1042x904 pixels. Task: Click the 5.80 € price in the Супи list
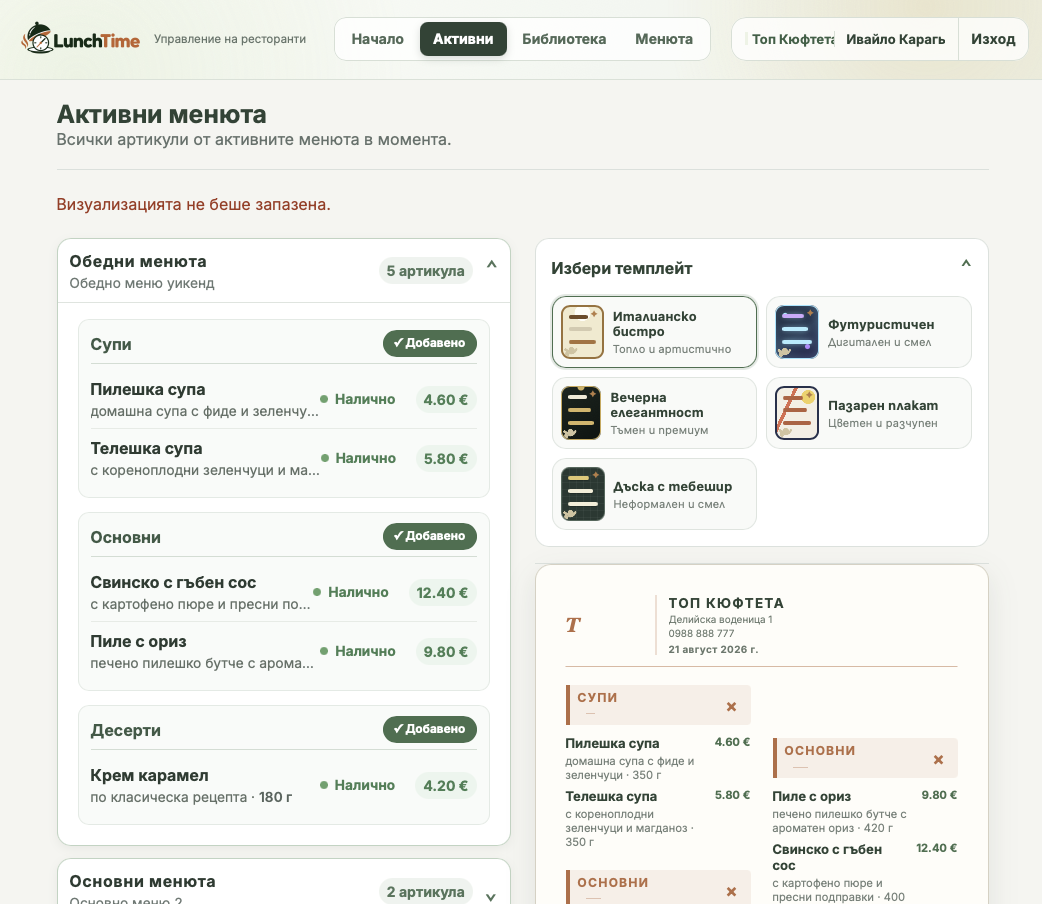point(445,459)
